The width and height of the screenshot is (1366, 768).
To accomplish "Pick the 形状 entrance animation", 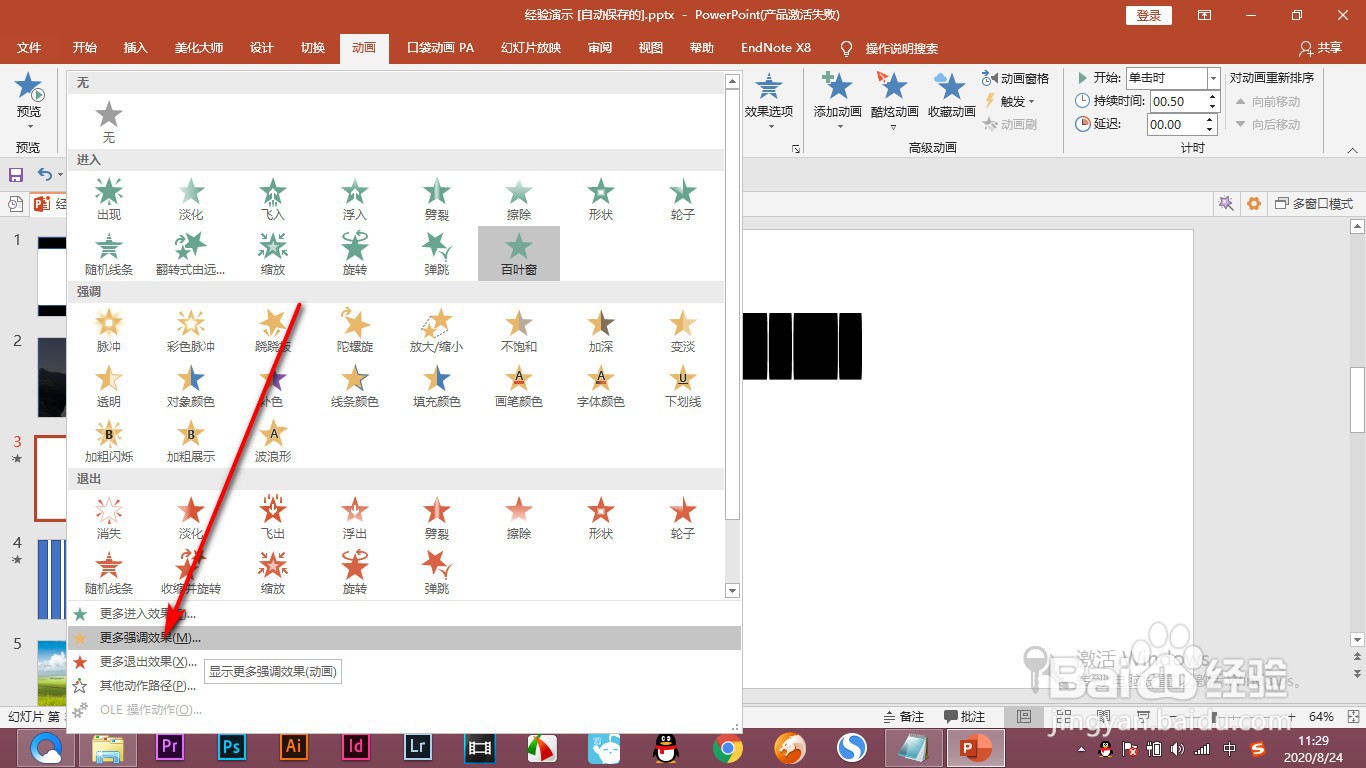I will 601,198.
